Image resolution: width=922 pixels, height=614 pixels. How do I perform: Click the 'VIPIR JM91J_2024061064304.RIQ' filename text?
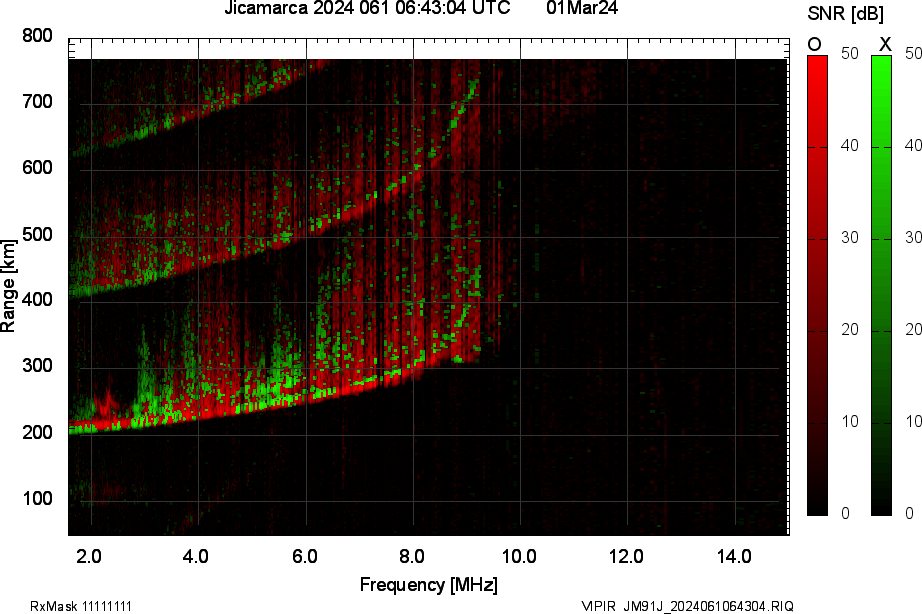click(687, 606)
